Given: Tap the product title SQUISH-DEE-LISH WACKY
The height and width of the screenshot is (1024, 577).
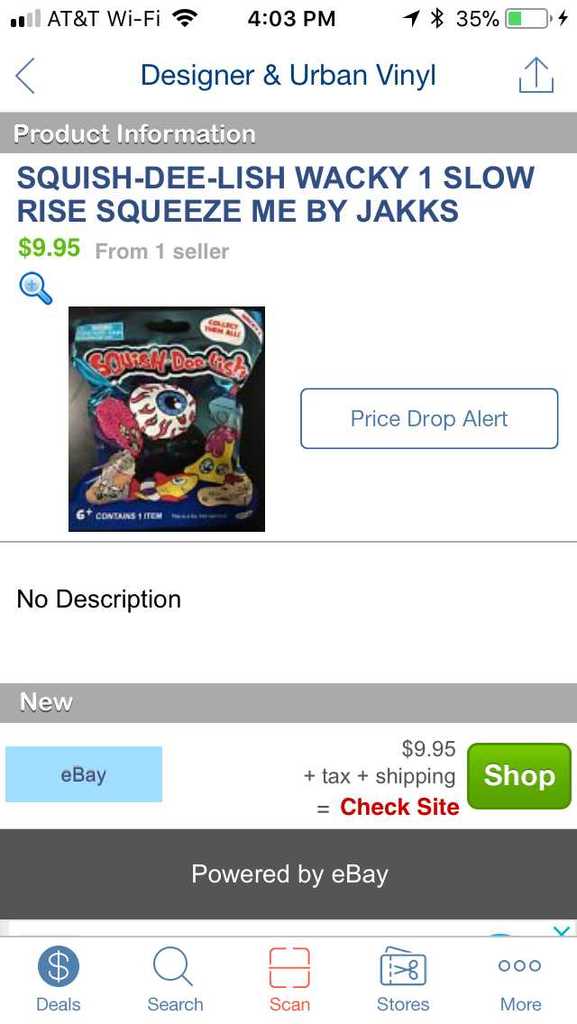Looking at the screenshot, I should (x=275, y=194).
